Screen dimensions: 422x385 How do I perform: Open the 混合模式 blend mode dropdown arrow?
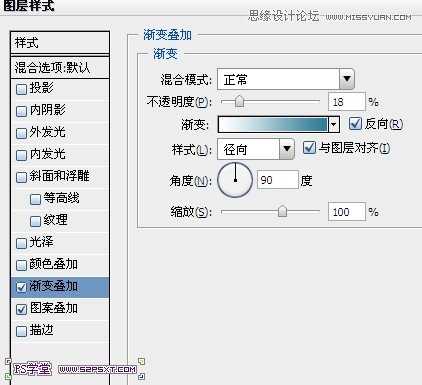(347, 79)
